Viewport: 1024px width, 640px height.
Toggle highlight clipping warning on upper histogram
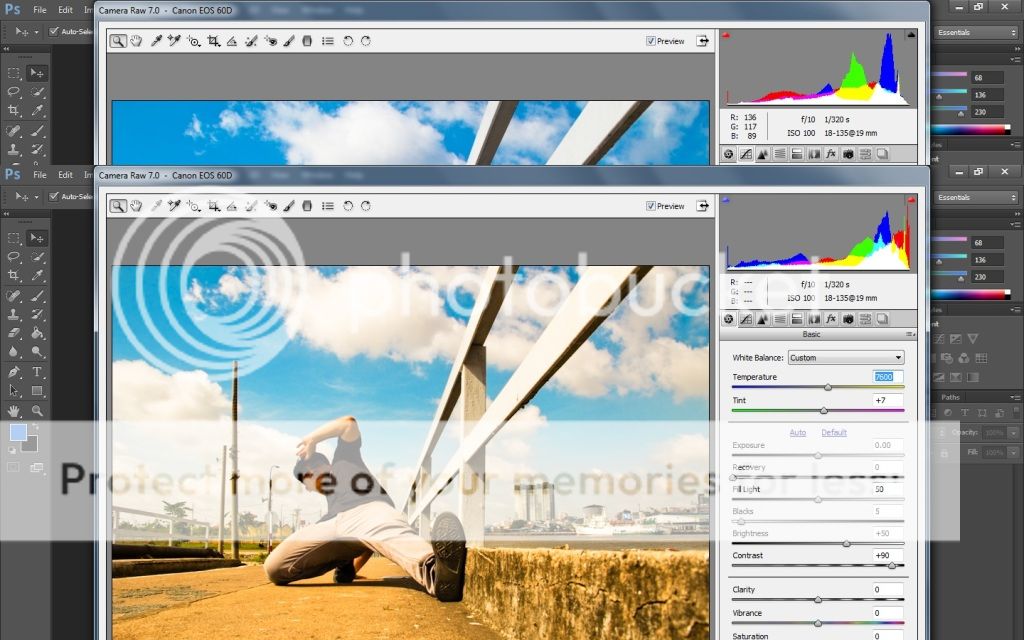pos(910,35)
